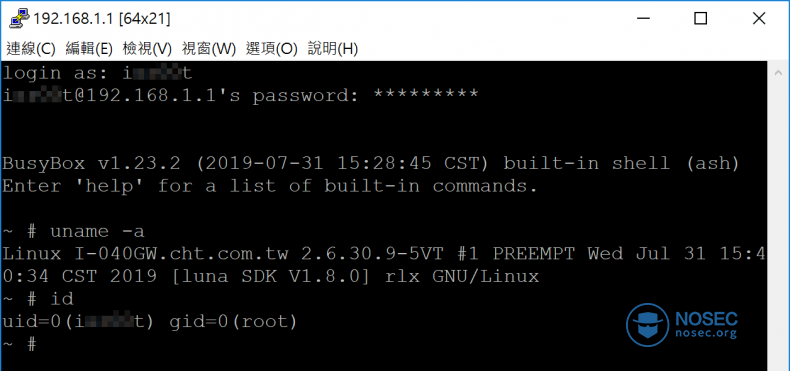790x371 pixels.
Task: Click the title bar text 192.168.1.1 [64x21]
Action: tap(102, 19)
